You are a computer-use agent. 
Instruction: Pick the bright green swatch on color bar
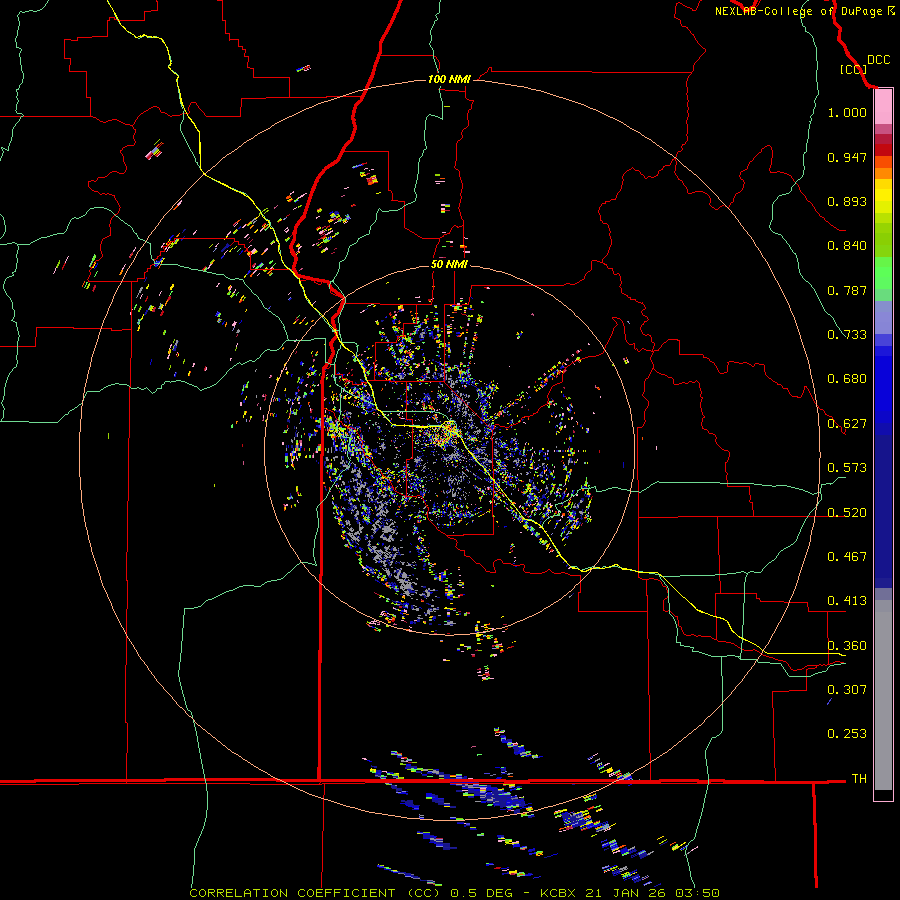[x=883, y=273]
